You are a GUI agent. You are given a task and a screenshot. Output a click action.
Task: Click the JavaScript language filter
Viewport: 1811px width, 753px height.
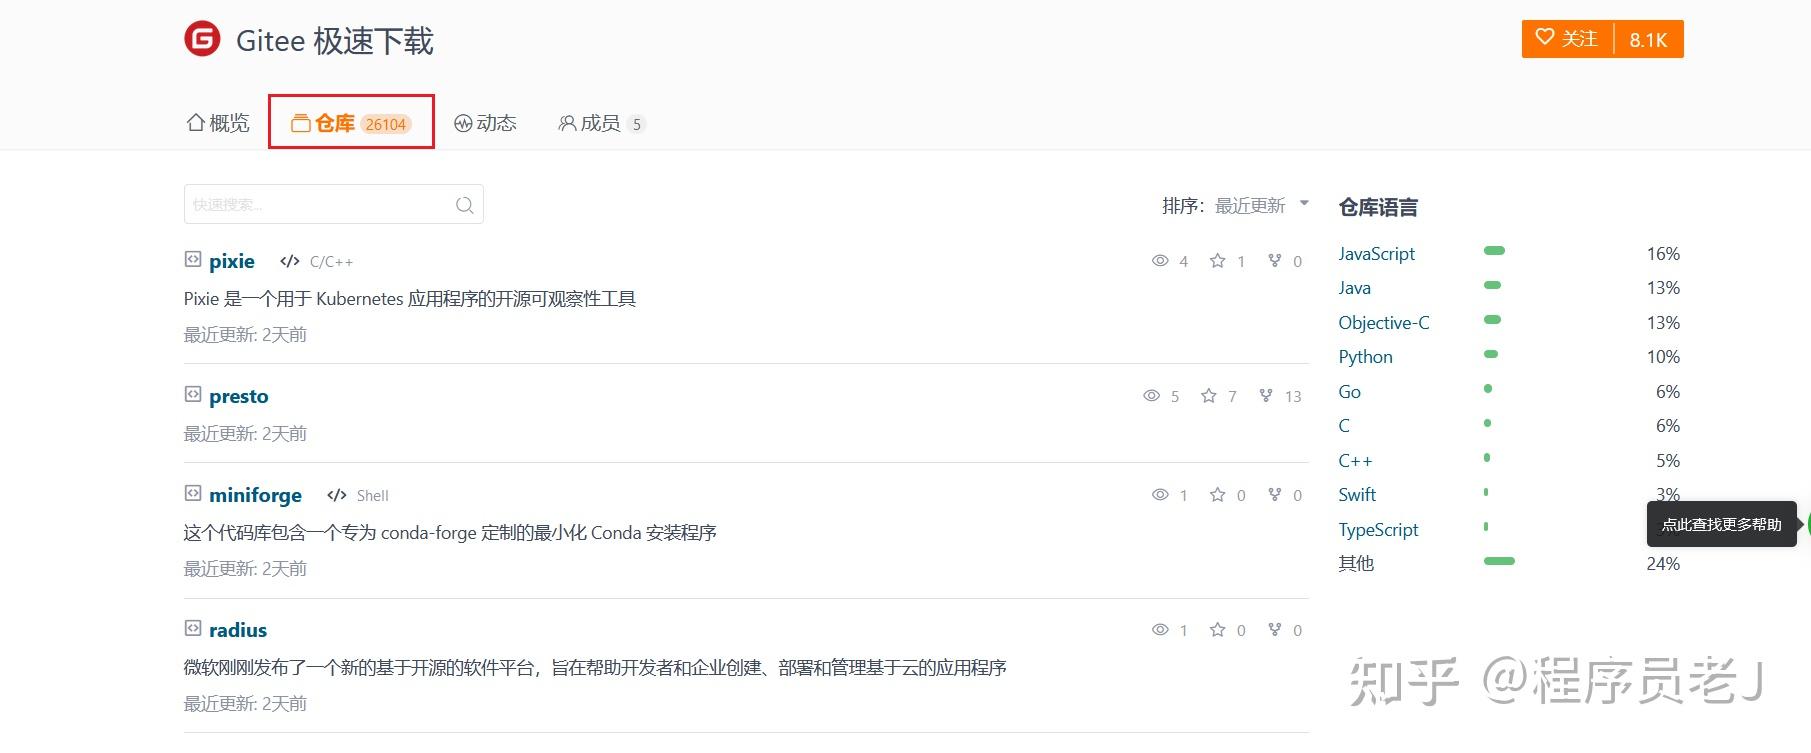pos(1376,253)
